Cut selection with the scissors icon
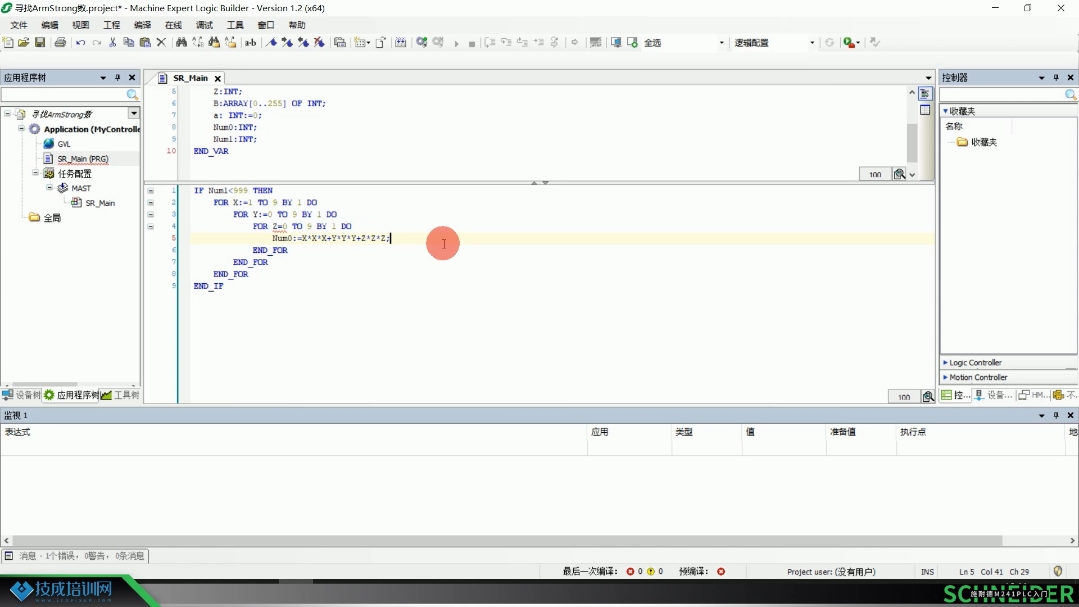This screenshot has height=607, width=1079. (113, 43)
